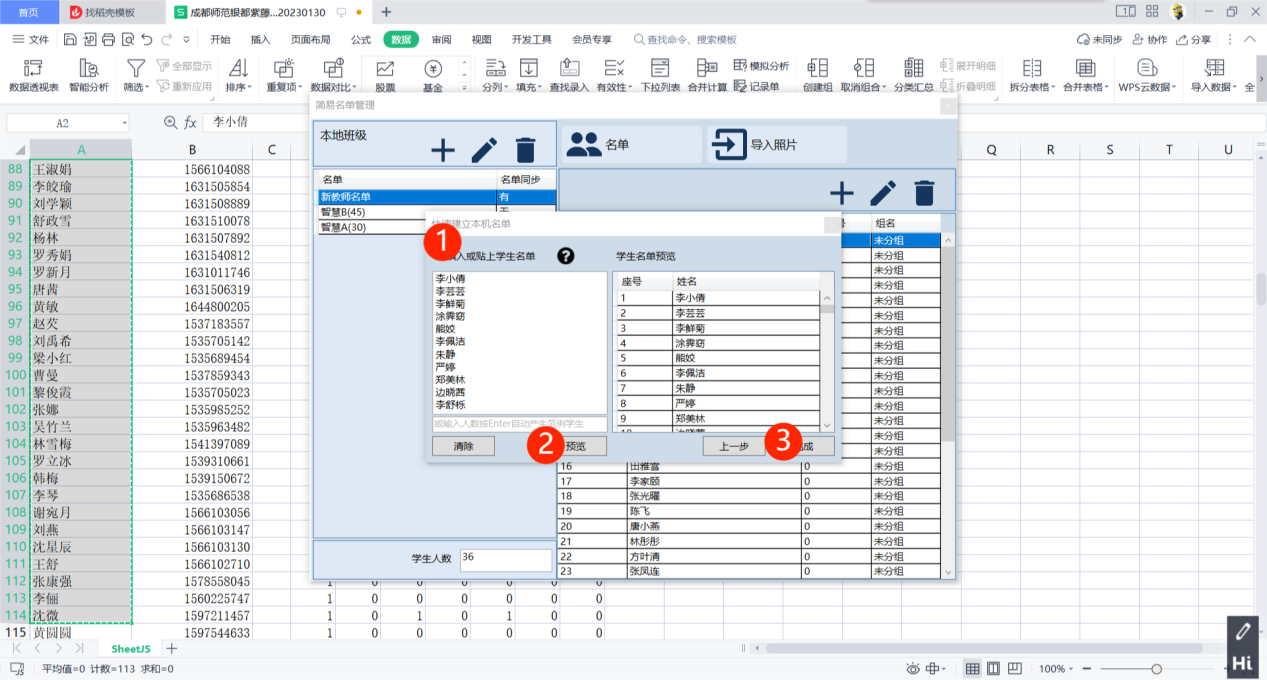Click the black question mark help icon
Screen dimensions: 1267x680
565,257
